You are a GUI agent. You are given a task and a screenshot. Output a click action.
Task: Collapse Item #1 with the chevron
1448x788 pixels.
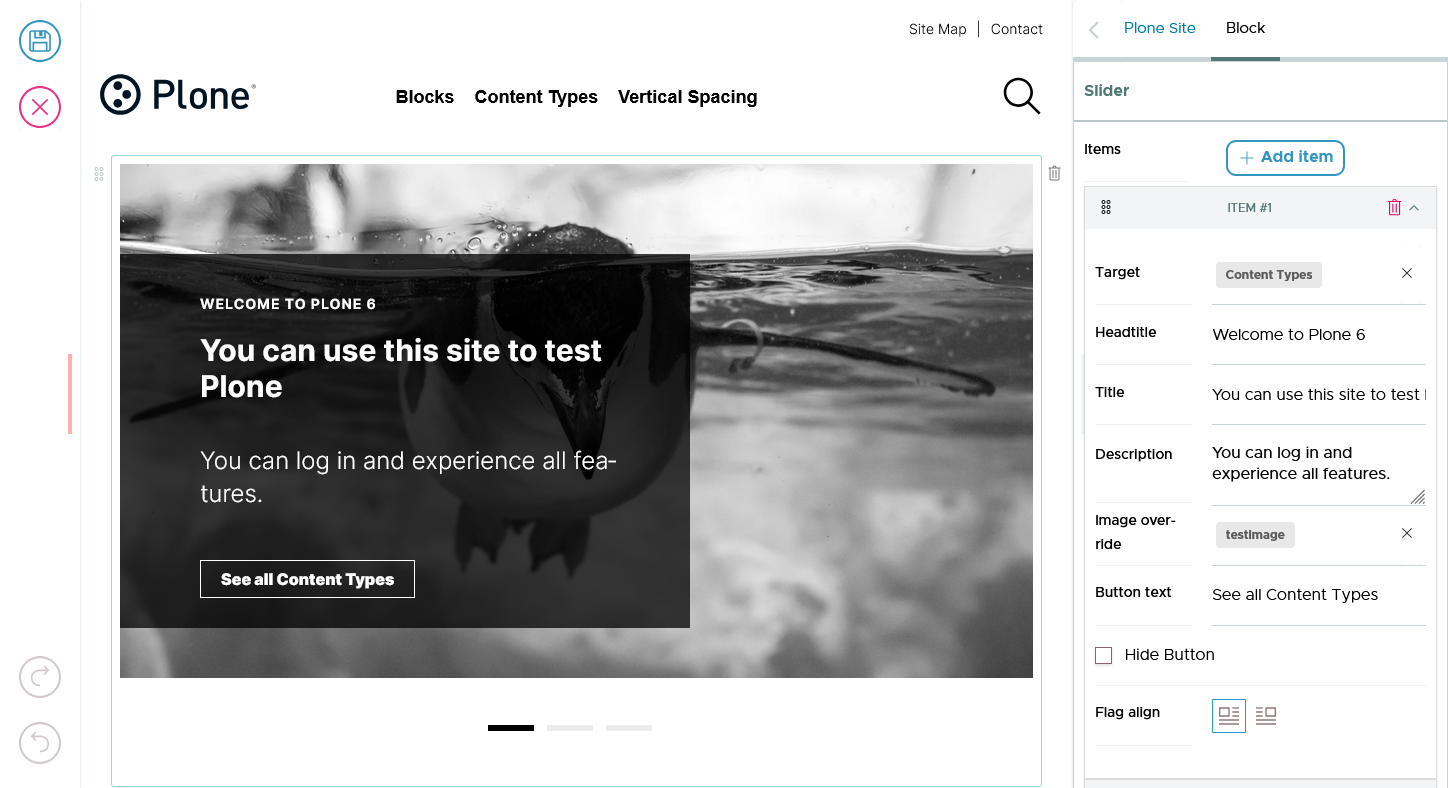point(1414,208)
